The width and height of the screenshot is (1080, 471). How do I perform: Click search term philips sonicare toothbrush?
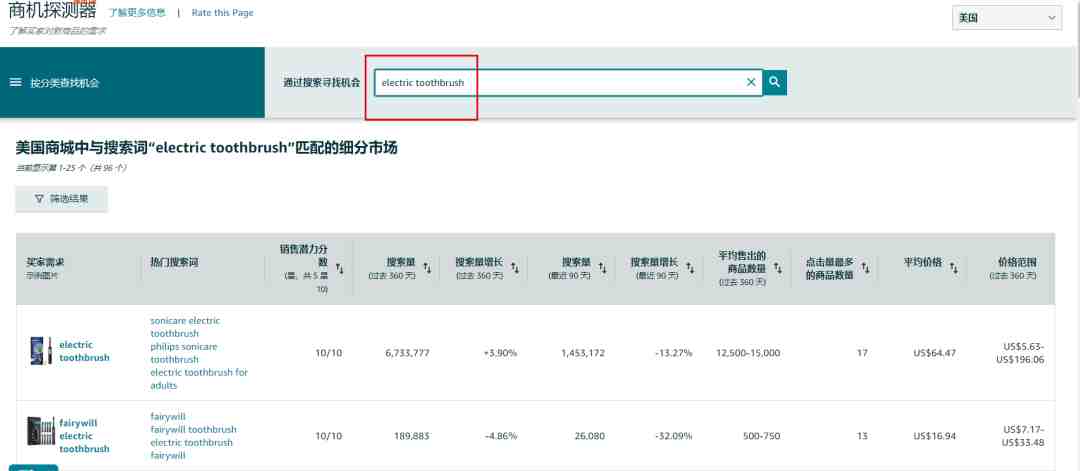pyautogui.click(x=184, y=353)
